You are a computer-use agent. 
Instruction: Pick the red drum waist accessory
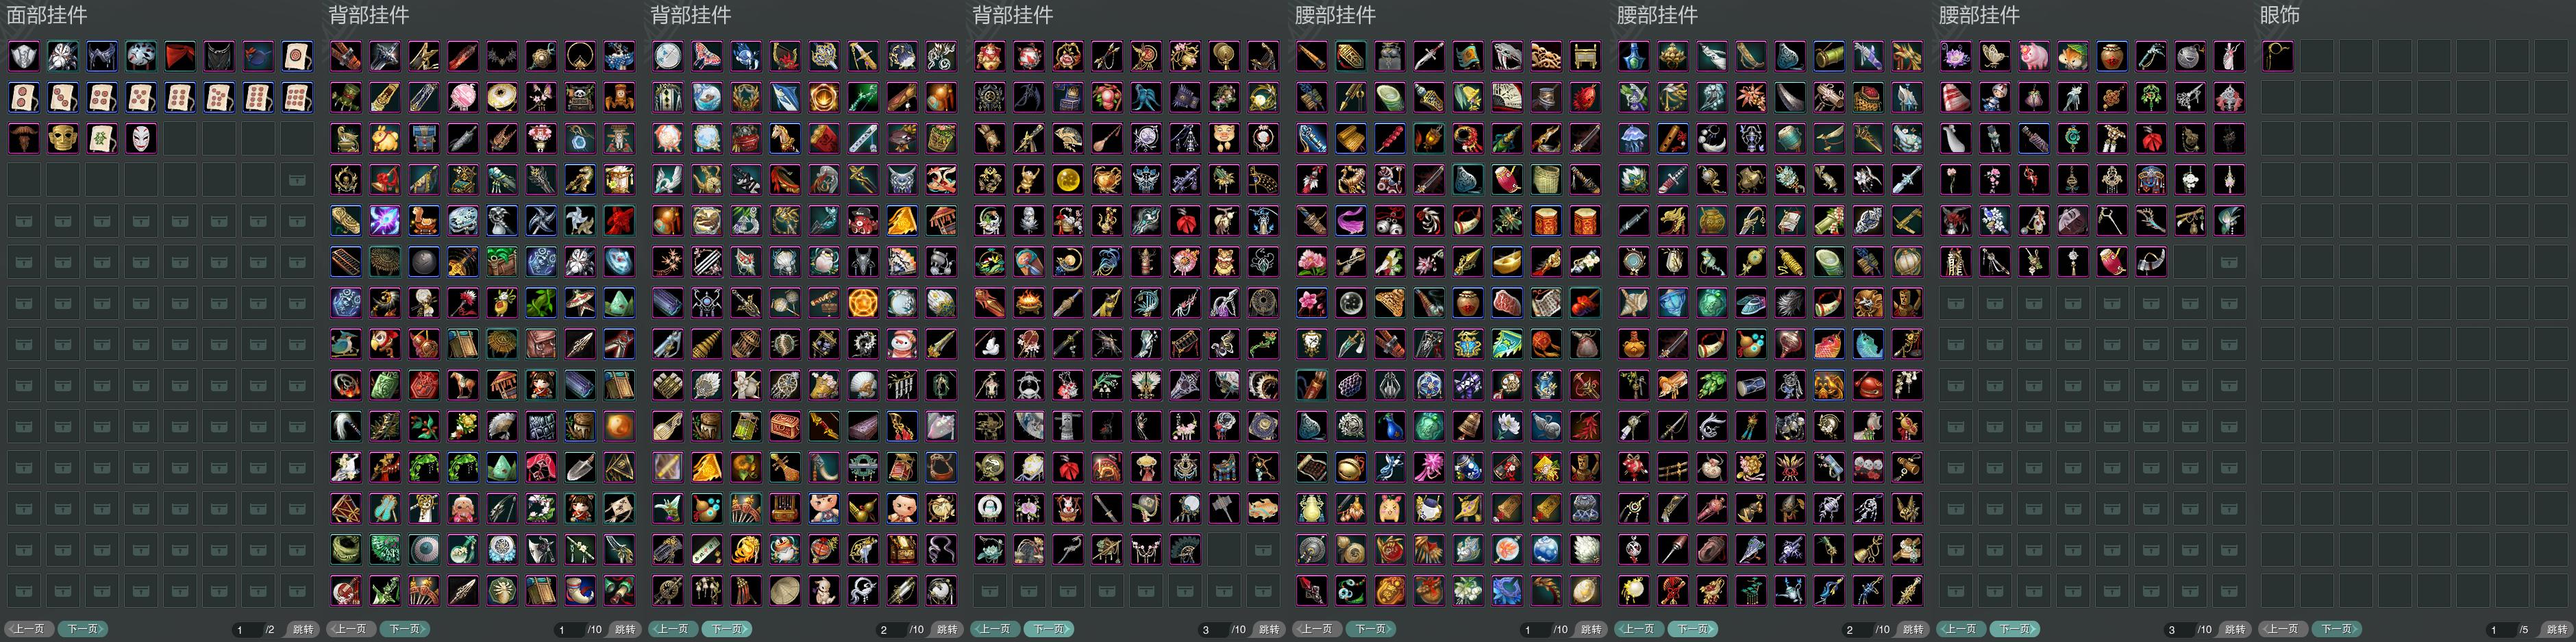[2112, 262]
